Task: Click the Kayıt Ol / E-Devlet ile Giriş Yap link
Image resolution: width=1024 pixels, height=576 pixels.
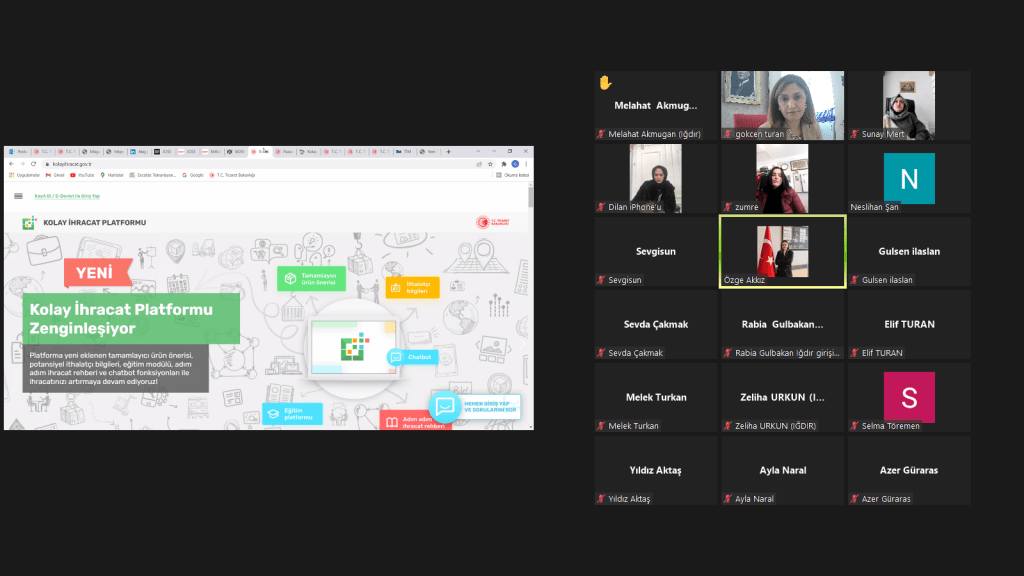Action: point(68,196)
